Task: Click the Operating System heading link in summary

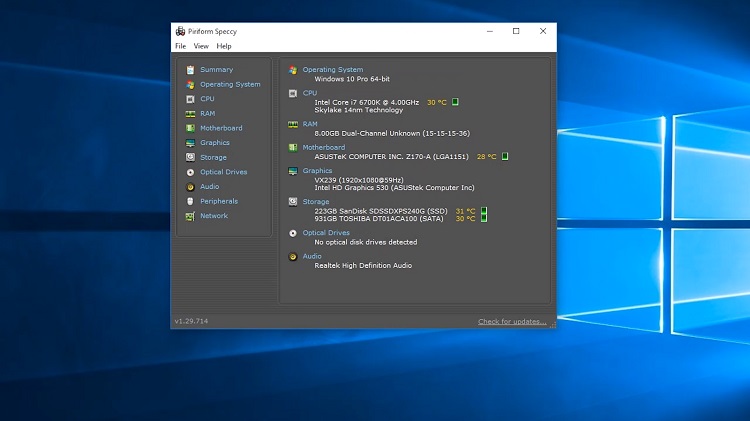Action: coord(332,69)
